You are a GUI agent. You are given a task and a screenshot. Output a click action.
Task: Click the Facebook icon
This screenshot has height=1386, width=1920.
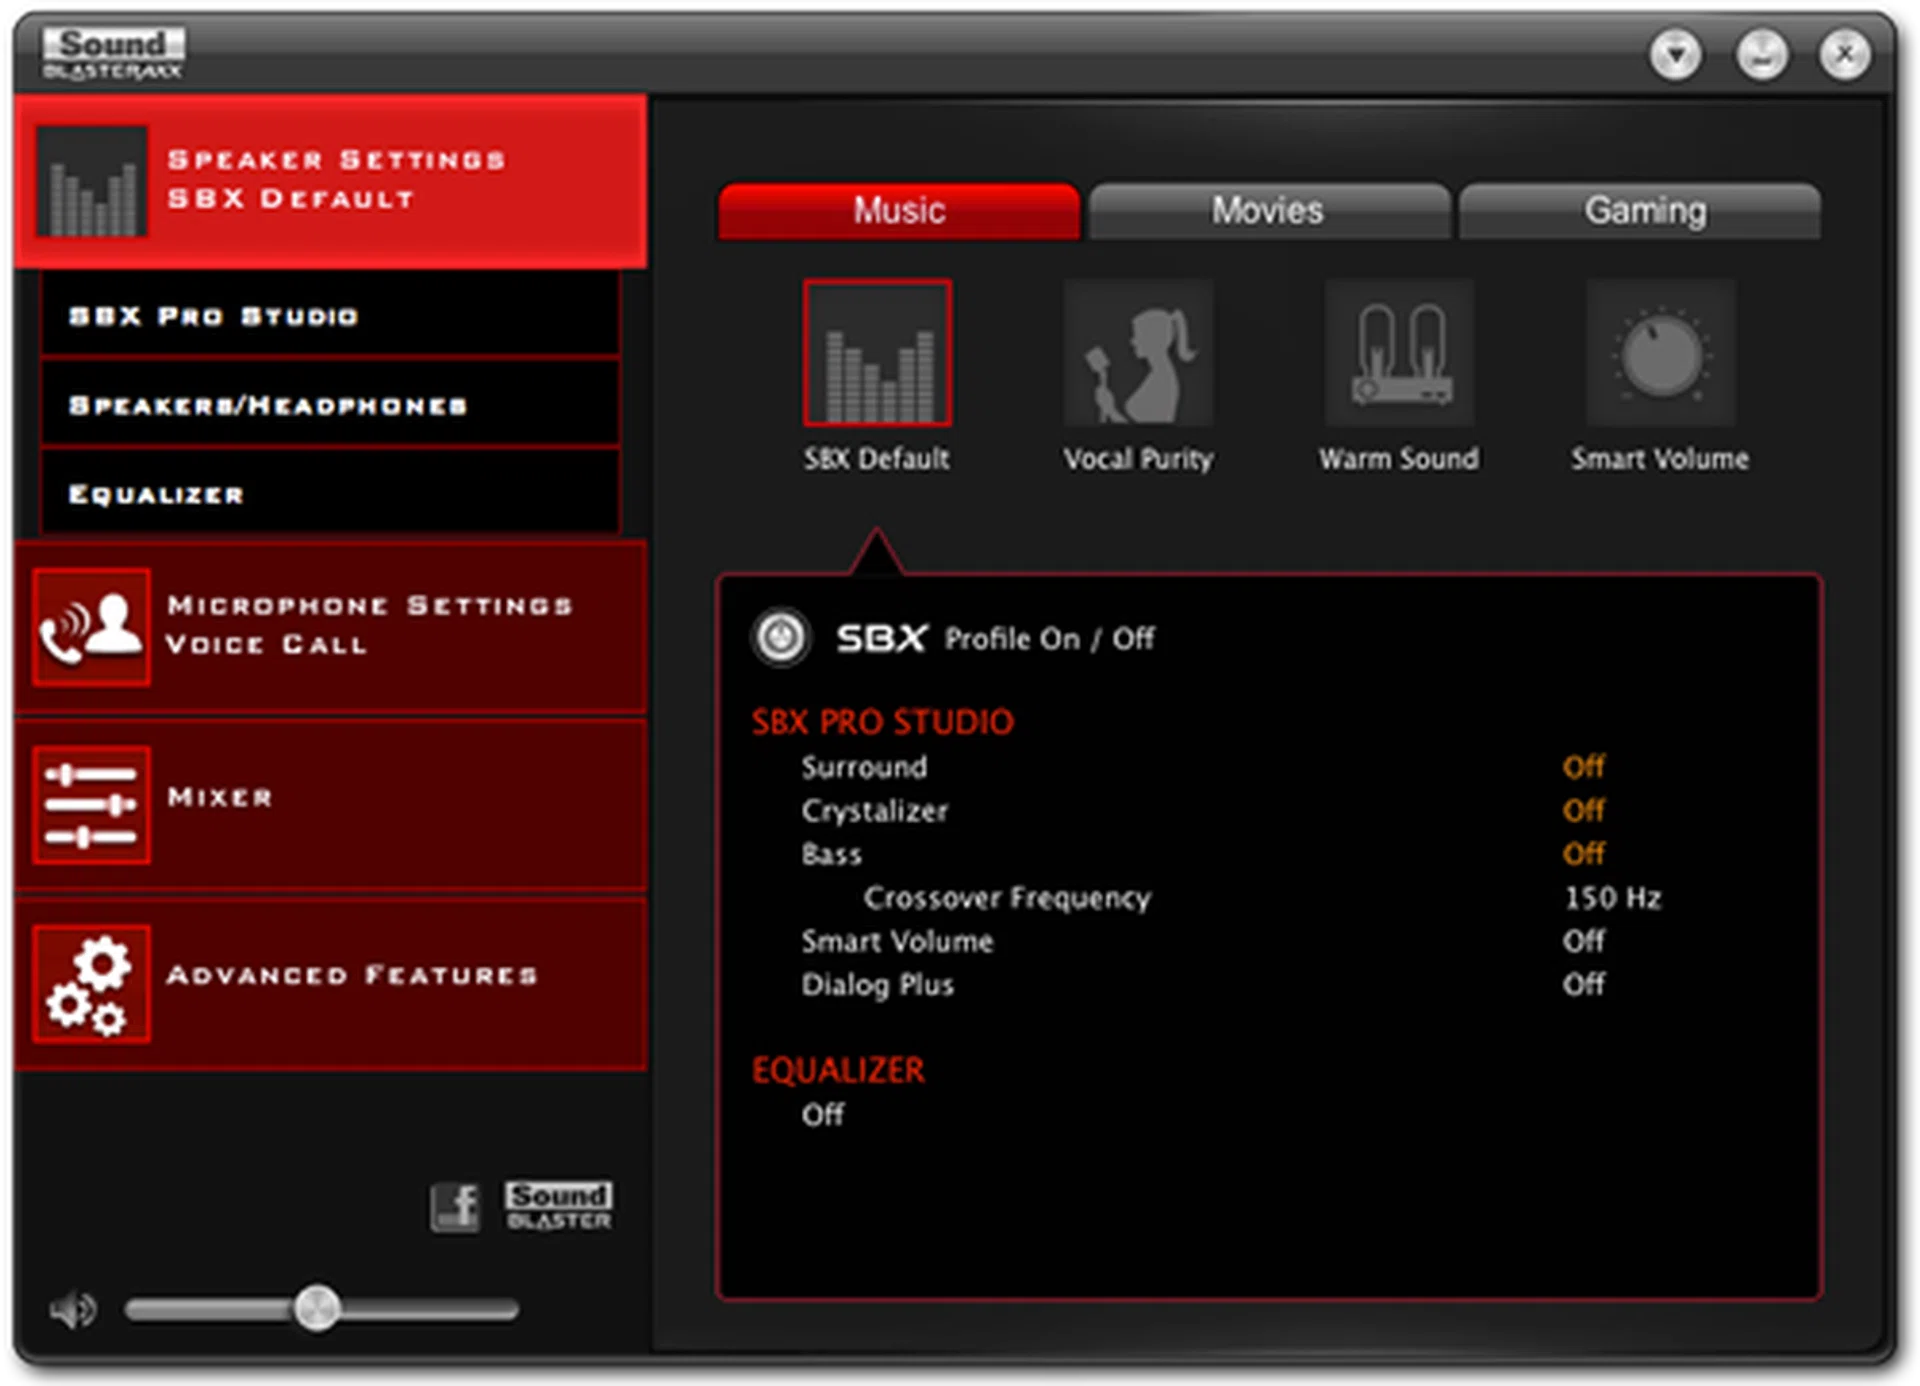click(x=456, y=1206)
